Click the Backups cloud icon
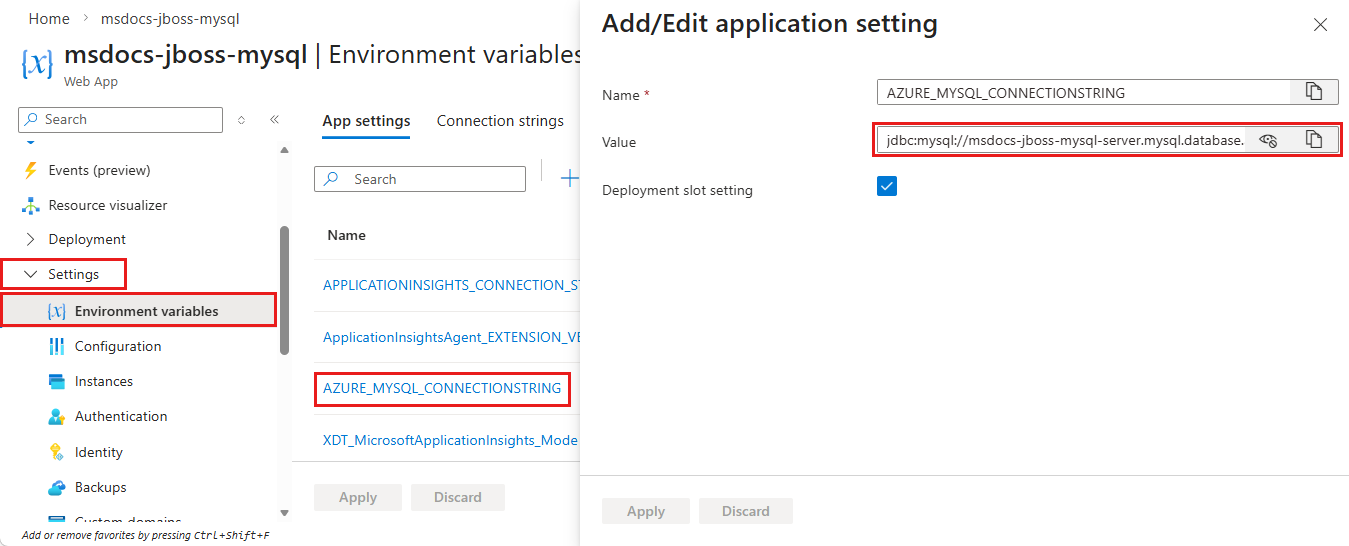The width and height of the screenshot is (1349, 546). point(56,487)
